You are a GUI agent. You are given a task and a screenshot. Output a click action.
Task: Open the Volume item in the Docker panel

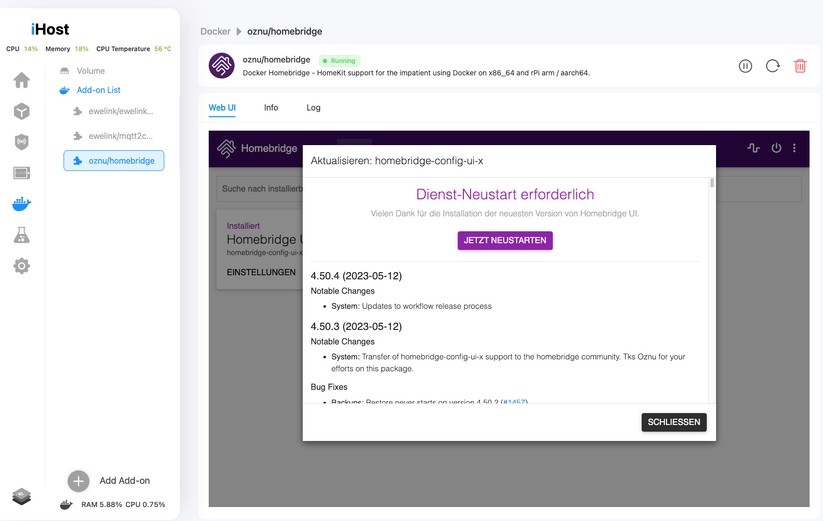[90, 71]
